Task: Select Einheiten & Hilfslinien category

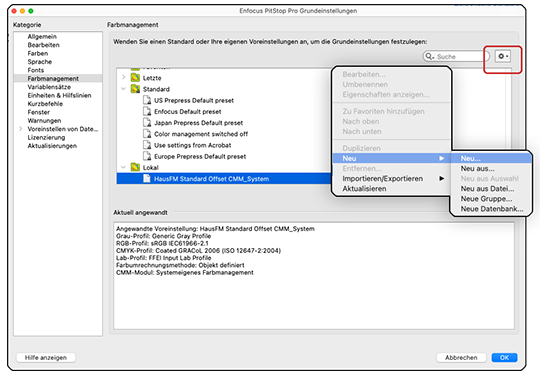Action: tap(58, 95)
